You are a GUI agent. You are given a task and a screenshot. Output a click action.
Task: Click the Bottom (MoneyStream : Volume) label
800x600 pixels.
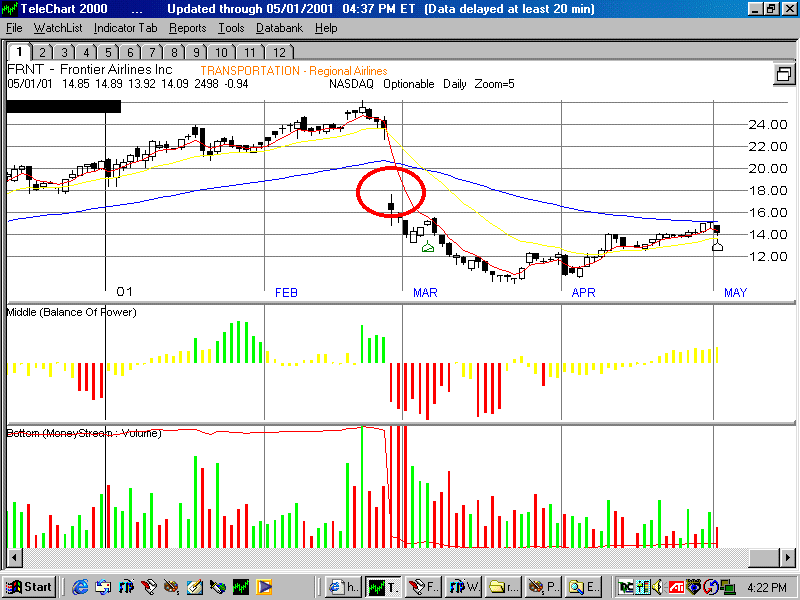(x=84, y=433)
